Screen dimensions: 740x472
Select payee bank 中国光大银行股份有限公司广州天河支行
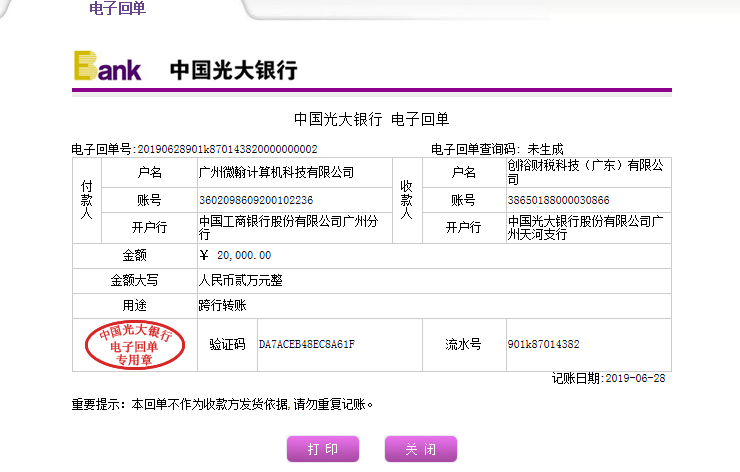click(586, 228)
